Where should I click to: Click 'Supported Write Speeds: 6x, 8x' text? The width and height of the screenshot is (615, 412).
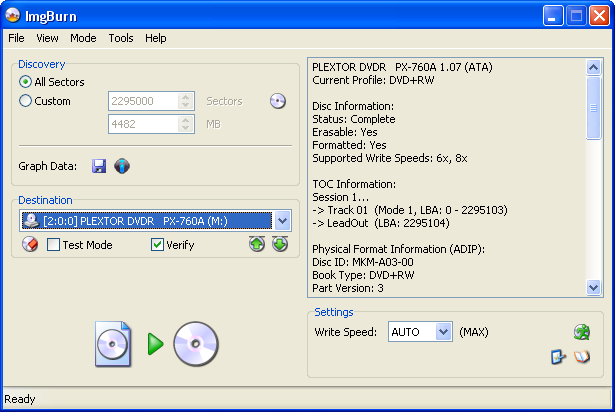390,158
